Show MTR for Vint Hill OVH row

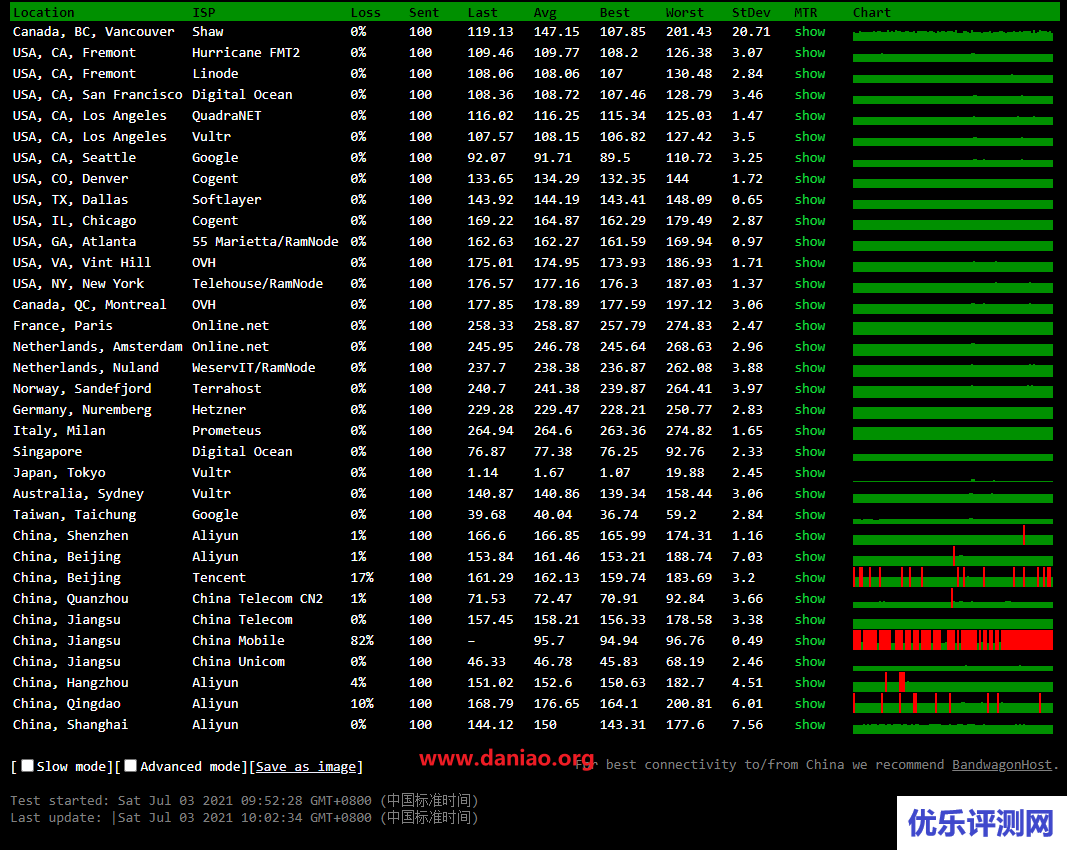(810, 263)
